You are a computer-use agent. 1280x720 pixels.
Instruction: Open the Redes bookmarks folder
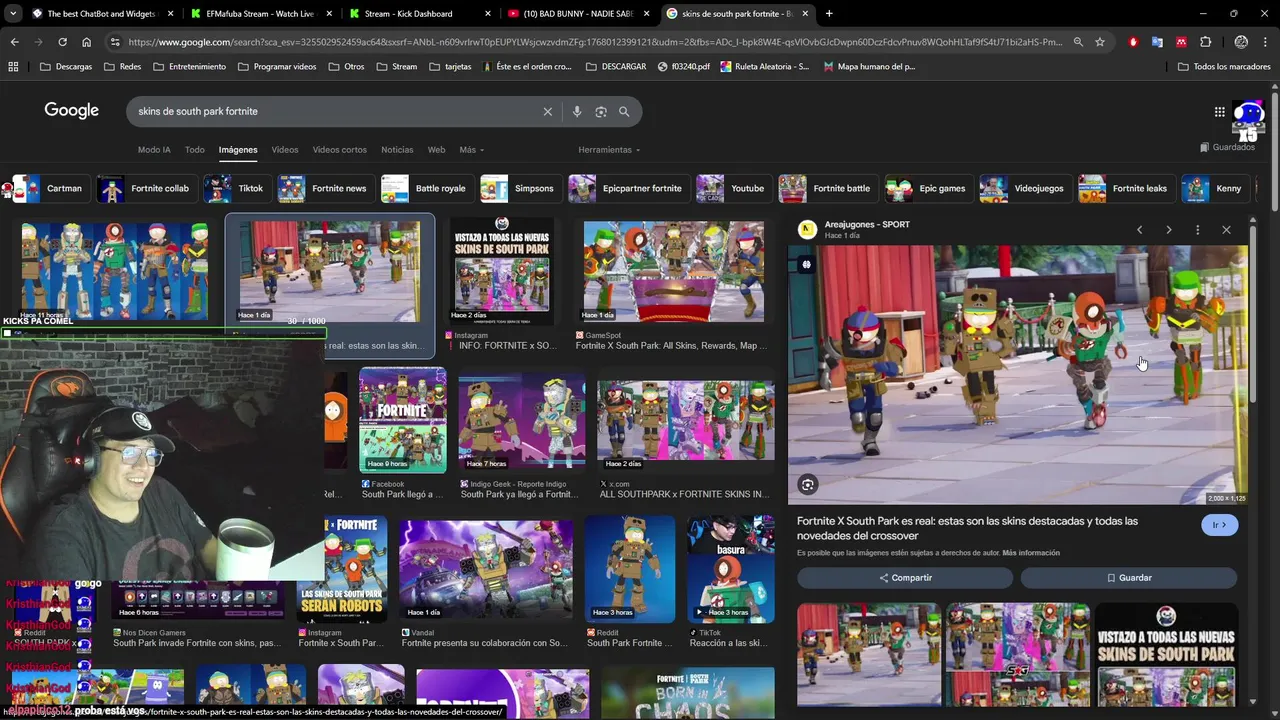pos(122,67)
